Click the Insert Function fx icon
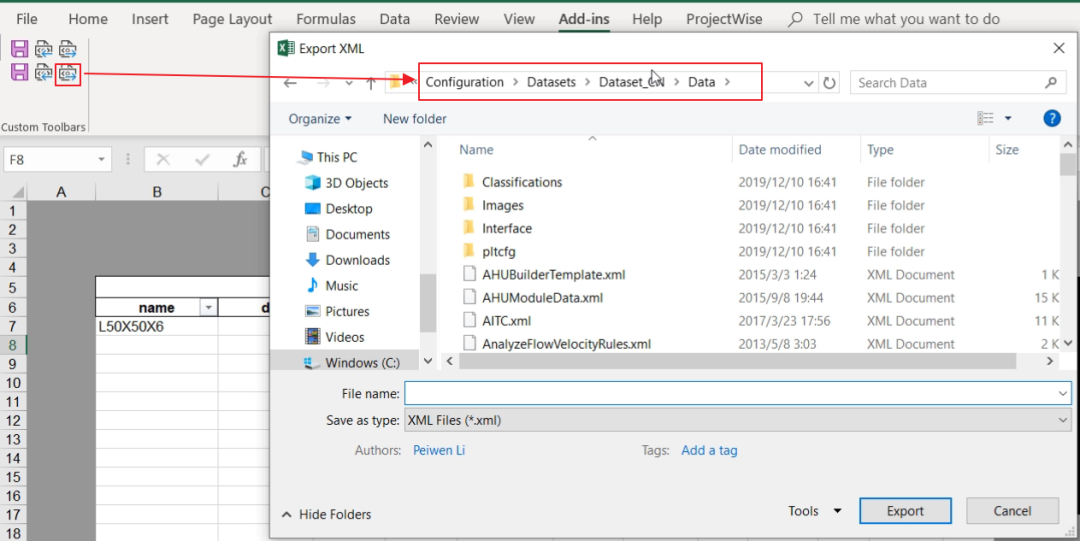This screenshot has height=541, width=1080. 240,160
